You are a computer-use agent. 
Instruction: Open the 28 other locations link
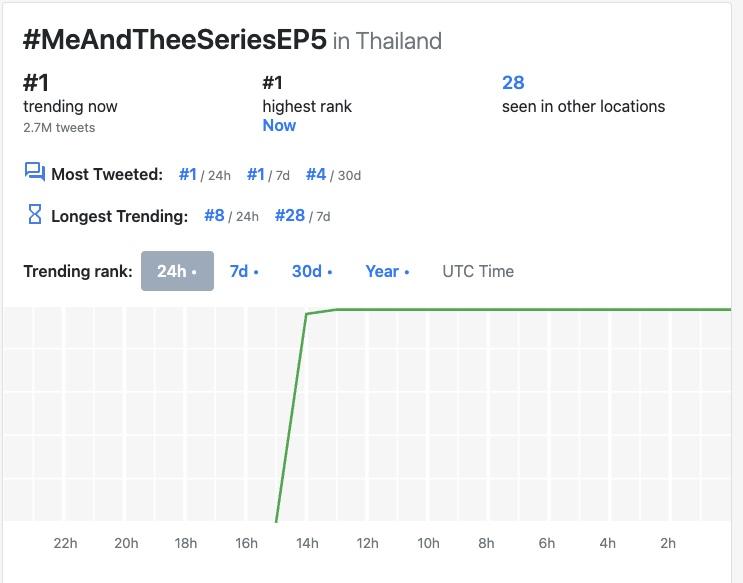click(x=513, y=83)
